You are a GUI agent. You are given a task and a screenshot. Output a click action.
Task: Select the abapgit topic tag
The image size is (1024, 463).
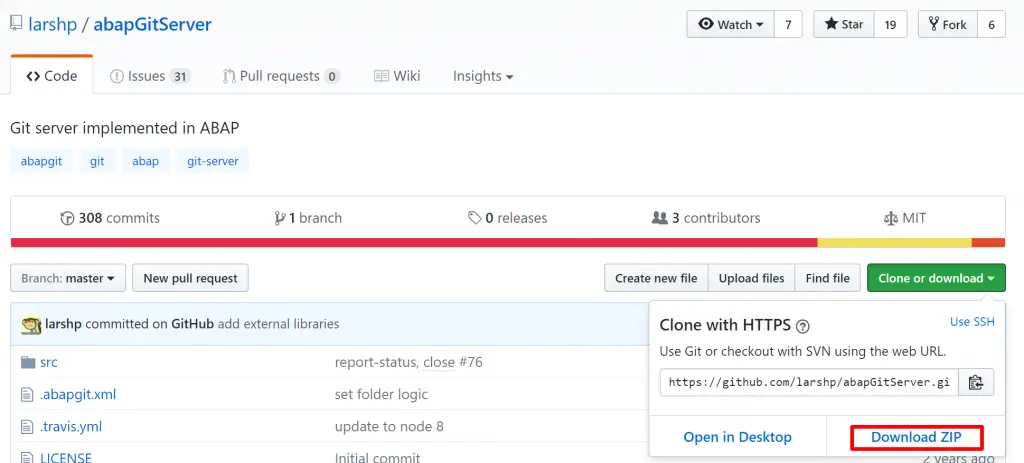pyautogui.click(x=41, y=161)
